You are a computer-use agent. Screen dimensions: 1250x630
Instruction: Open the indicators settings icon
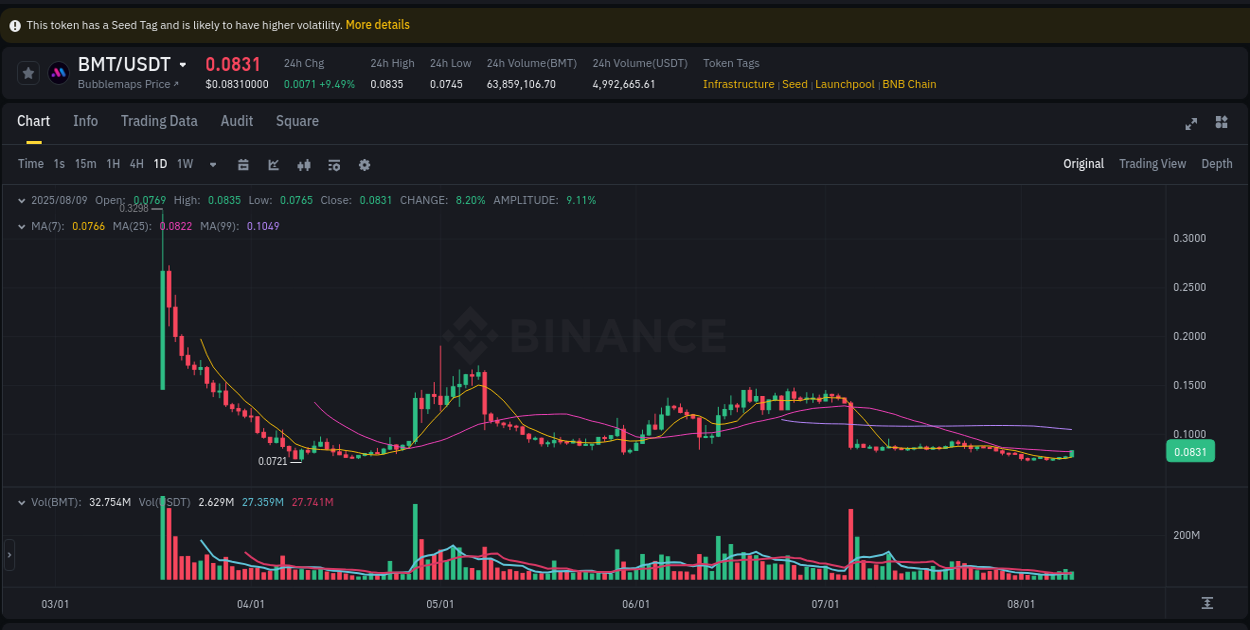[x=334, y=164]
